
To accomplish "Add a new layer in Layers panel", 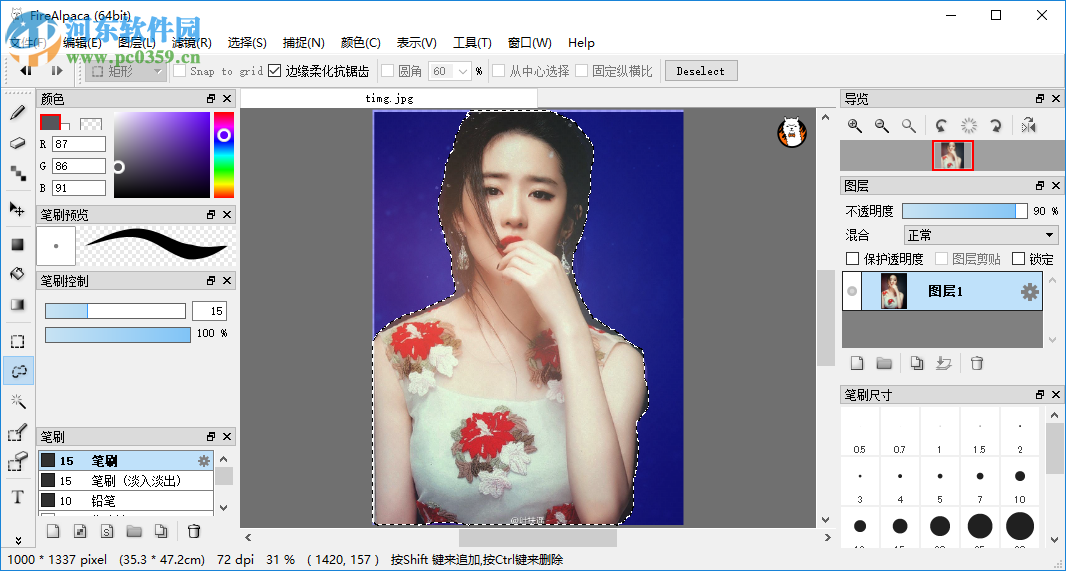I will [x=857, y=363].
